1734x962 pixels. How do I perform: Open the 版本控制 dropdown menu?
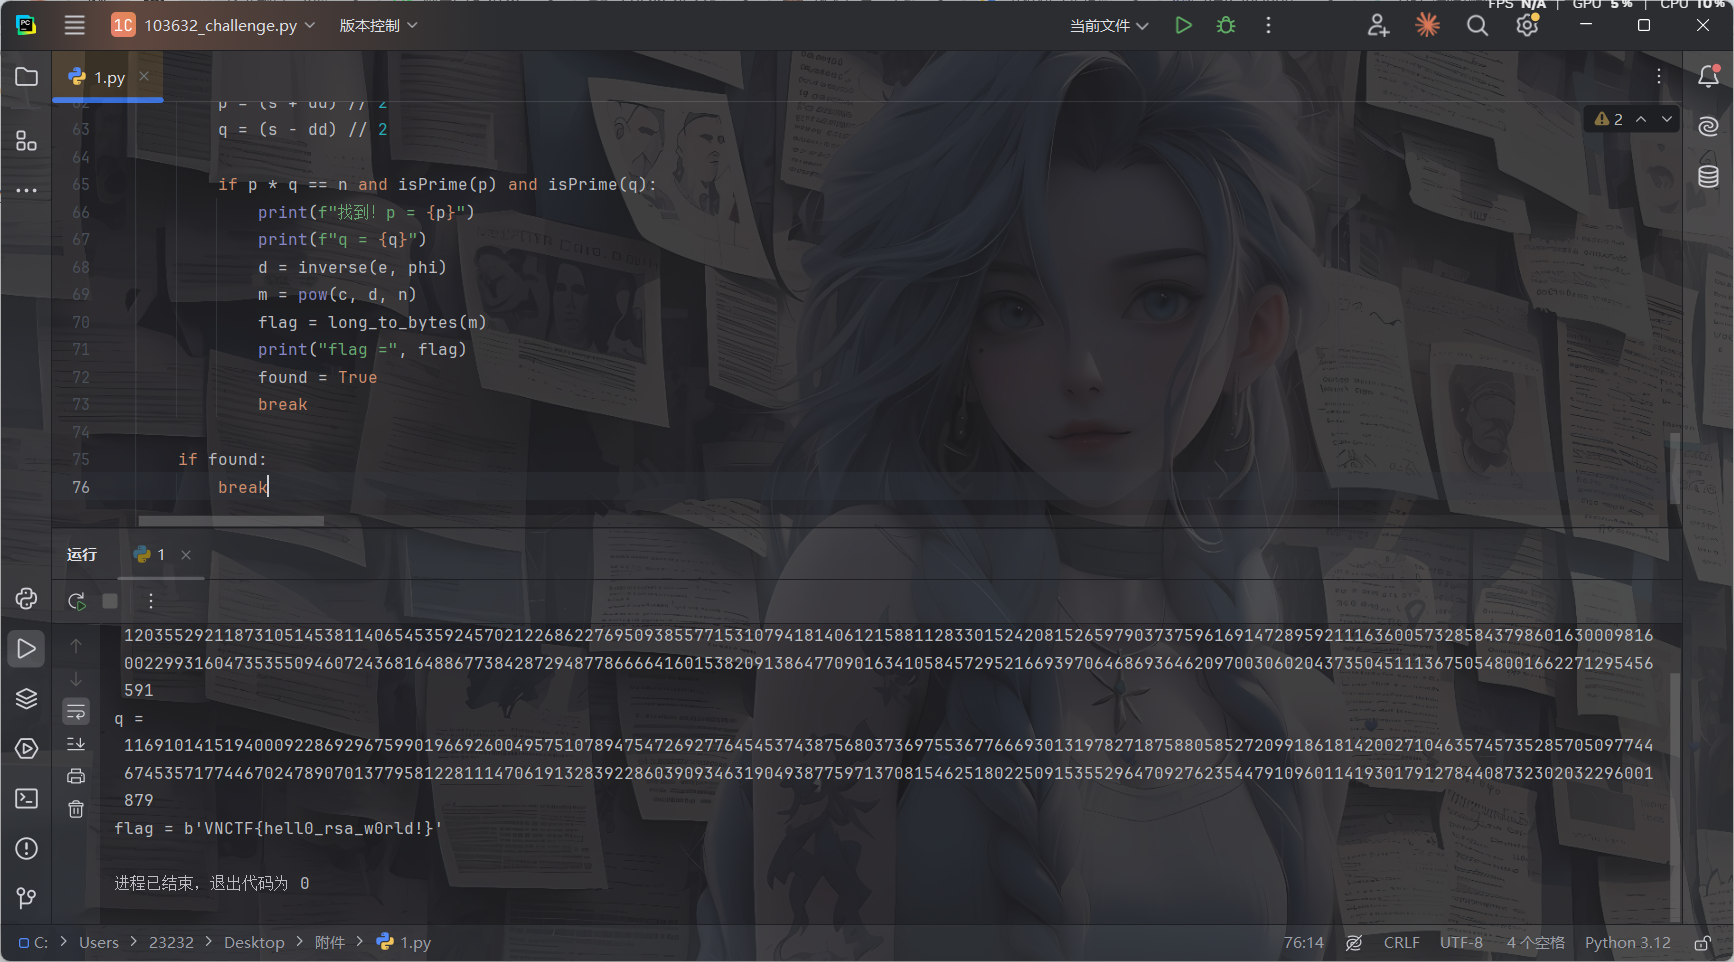(378, 26)
